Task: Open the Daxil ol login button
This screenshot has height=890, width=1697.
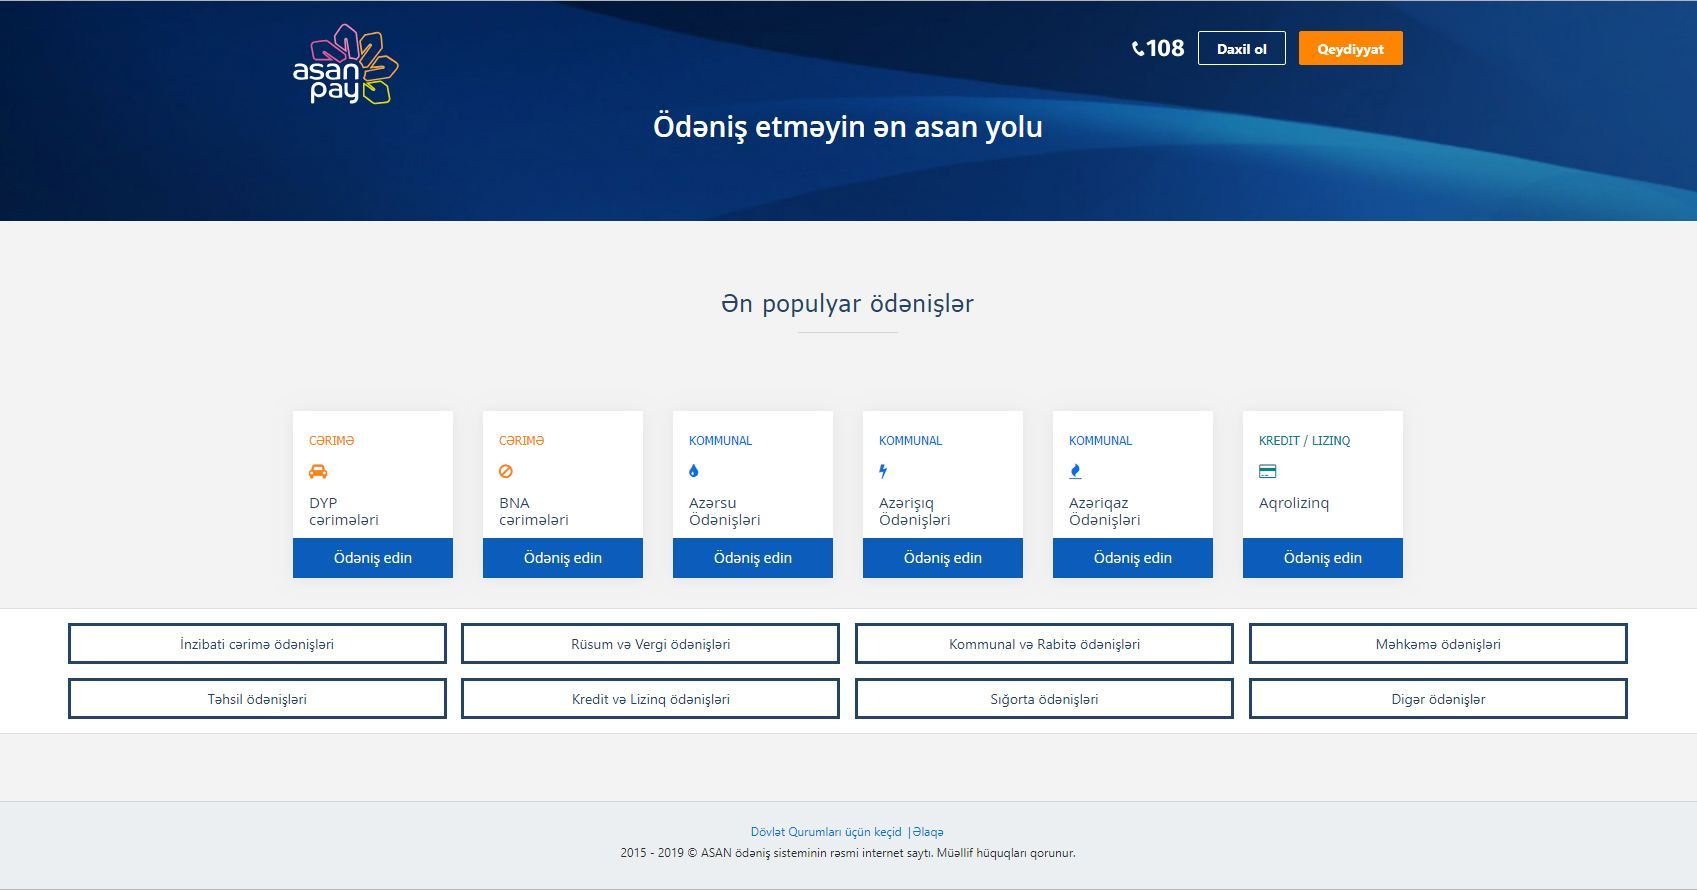Action: [x=1242, y=48]
